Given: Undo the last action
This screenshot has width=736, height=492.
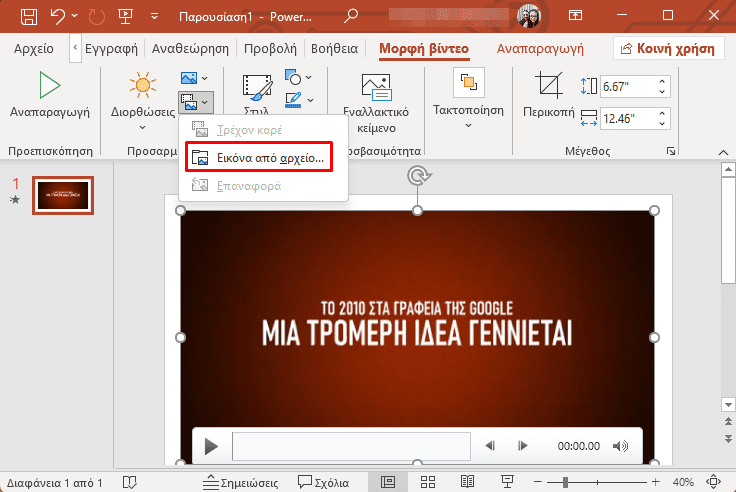Looking at the screenshot, I should click(57, 16).
